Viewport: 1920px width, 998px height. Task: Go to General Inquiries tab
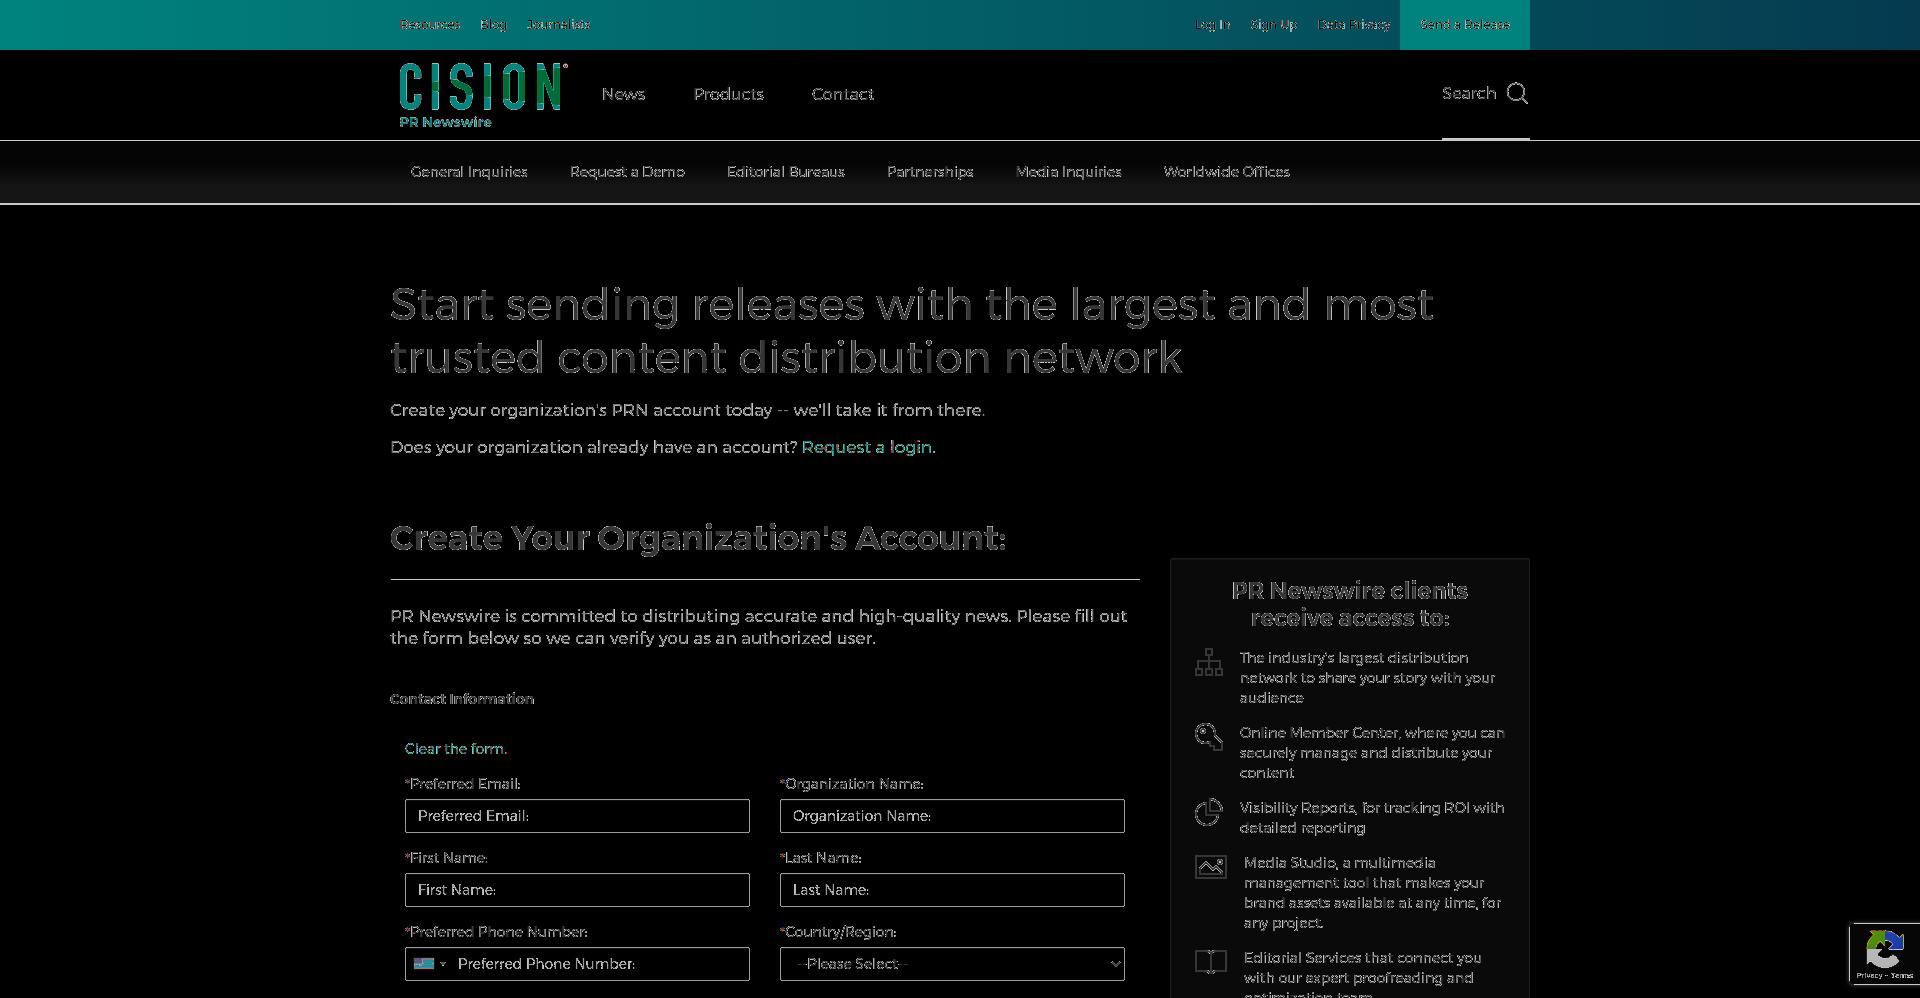(469, 172)
